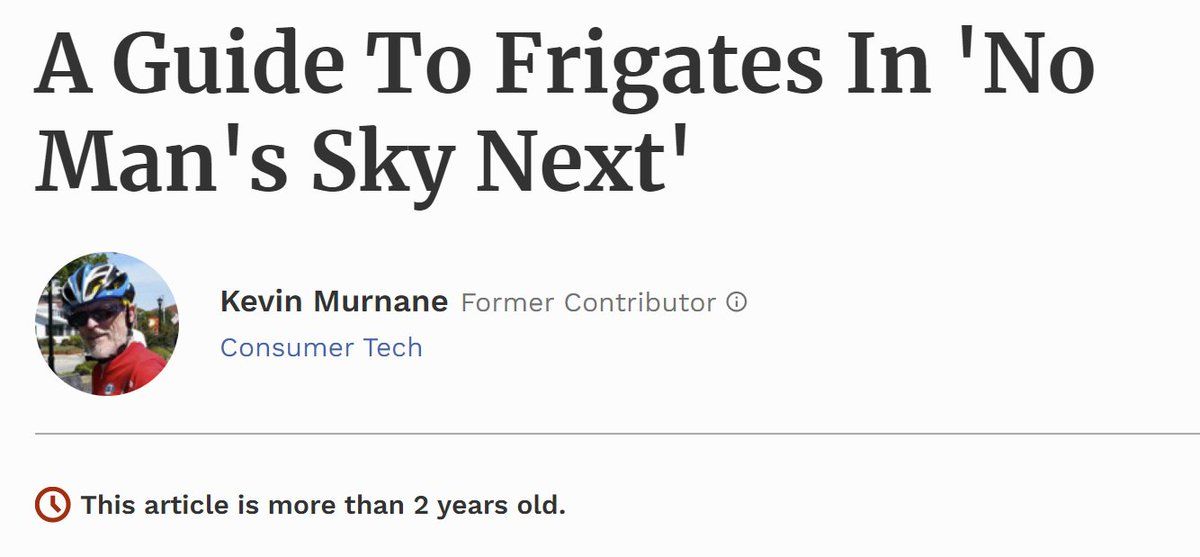Click the Former Contributor label
This screenshot has width=1200, height=557.
pos(588,302)
